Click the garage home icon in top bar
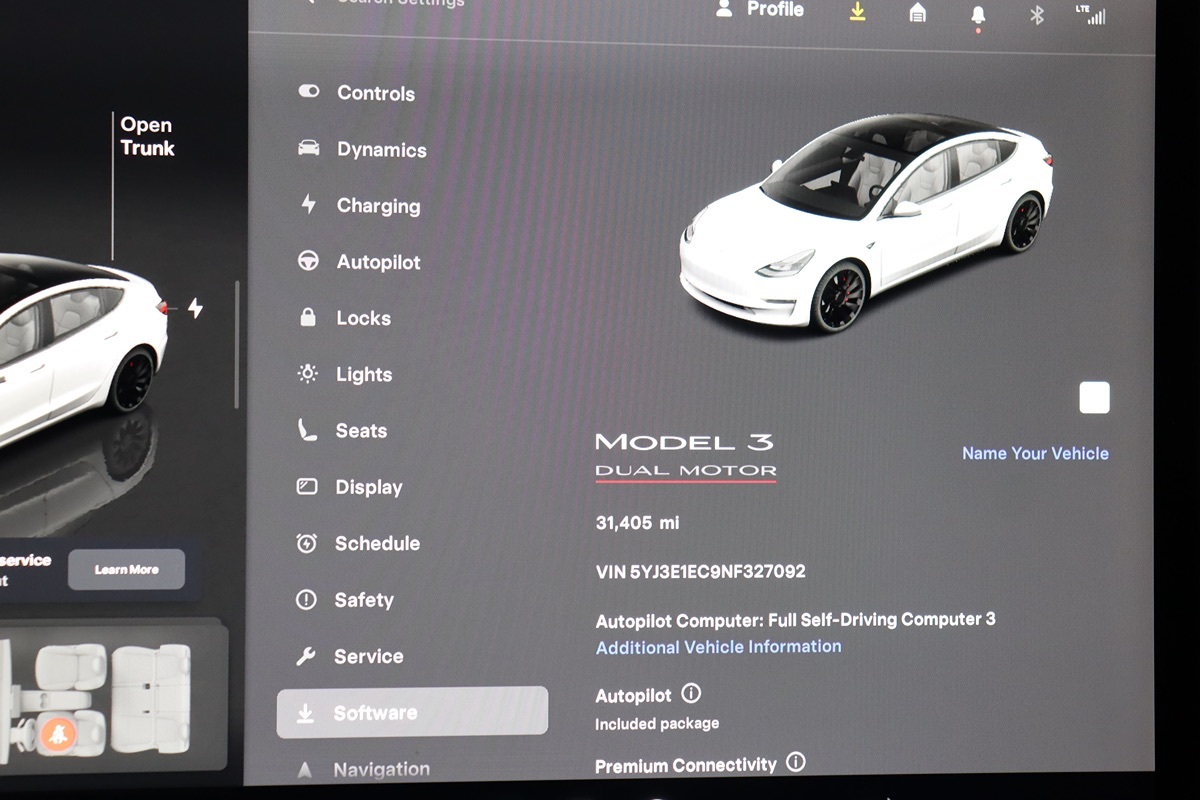 tap(917, 13)
